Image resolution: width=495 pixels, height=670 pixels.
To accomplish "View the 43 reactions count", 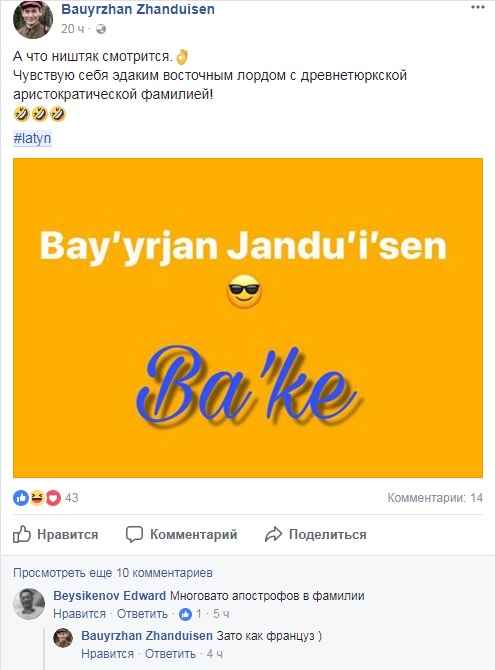I will coord(72,497).
